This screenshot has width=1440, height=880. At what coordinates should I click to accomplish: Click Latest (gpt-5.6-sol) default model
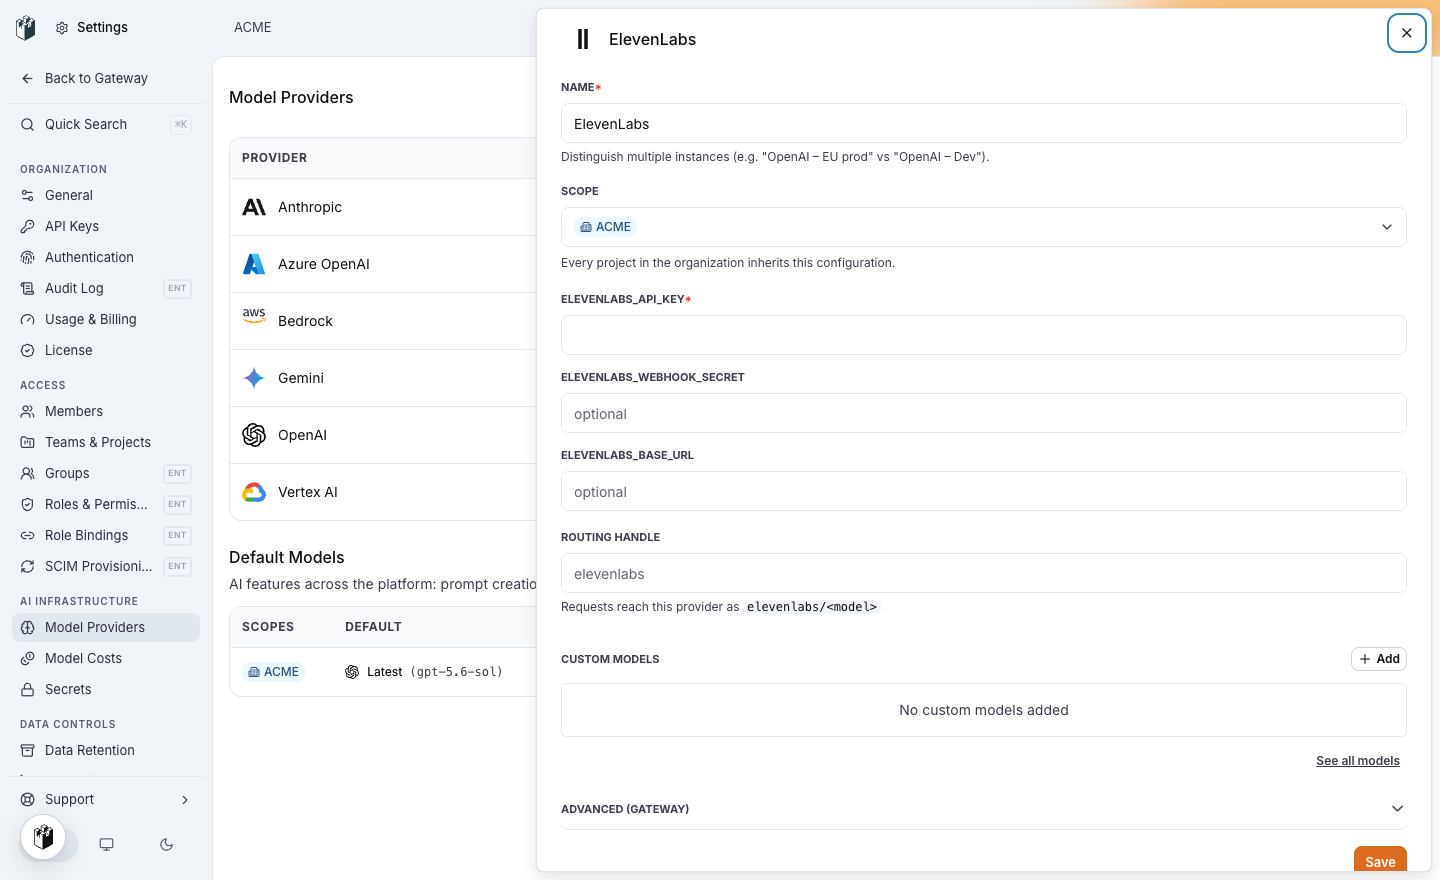coord(424,672)
